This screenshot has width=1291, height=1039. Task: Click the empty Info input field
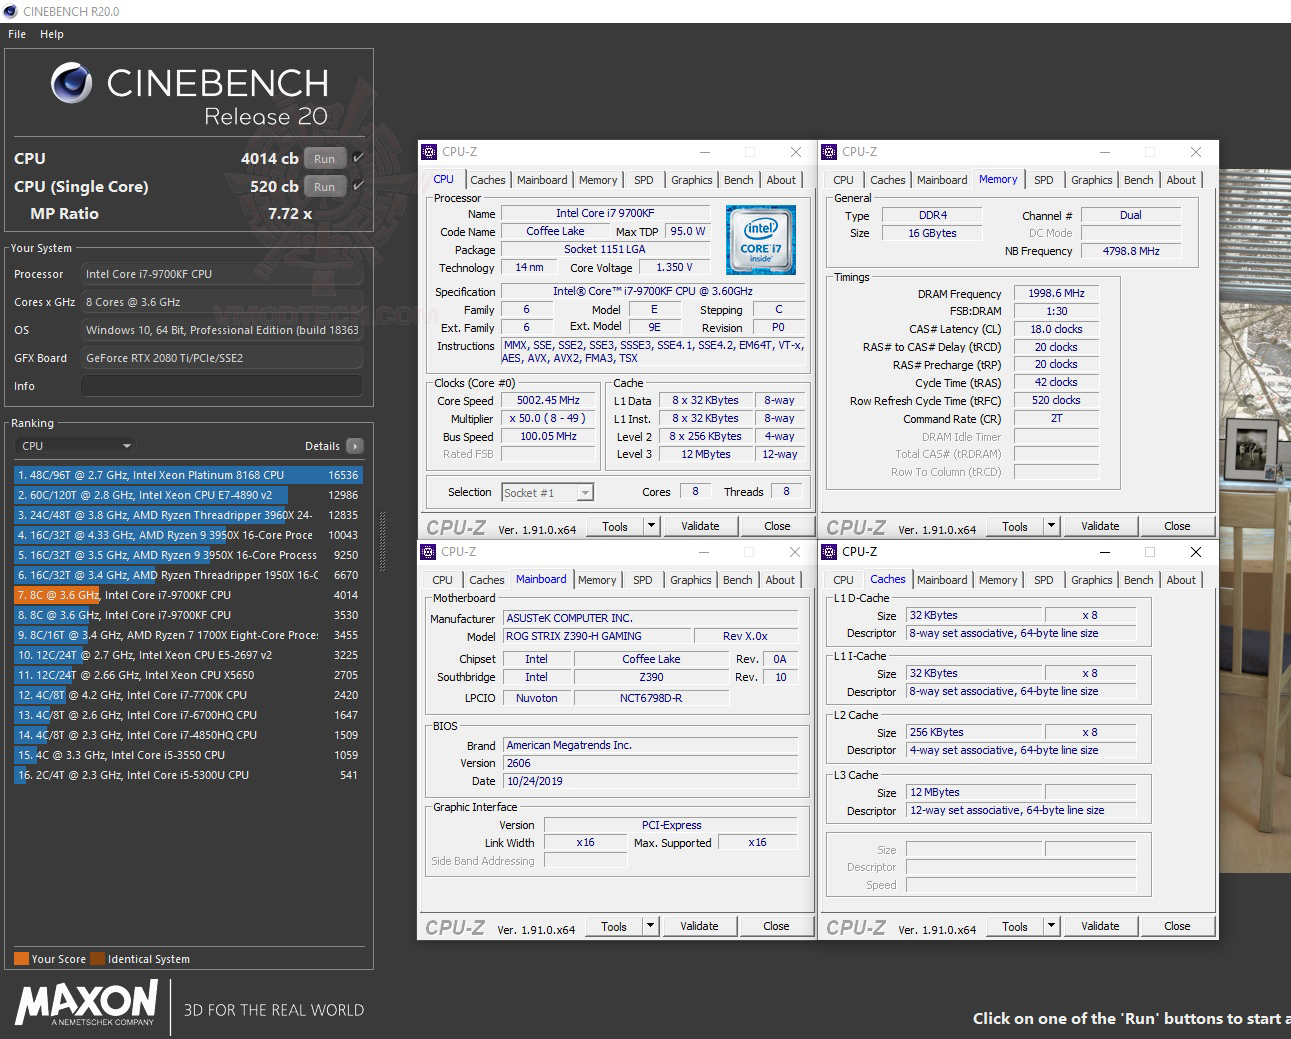click(x=222, y=386)
